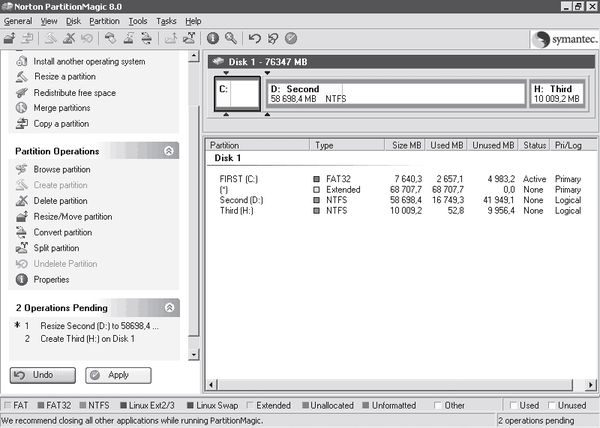
Task: Toggle the Unused legend checkbox
Action: click(550, 405)
